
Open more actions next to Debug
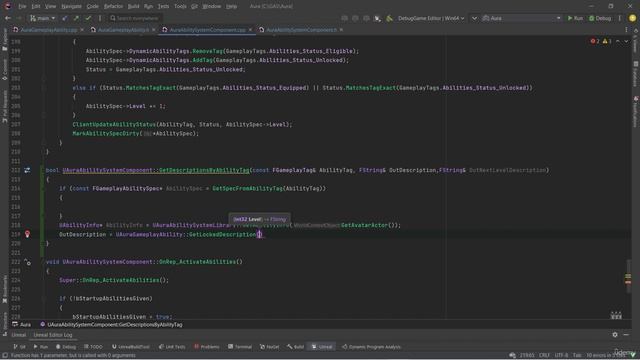coord(620,18)
